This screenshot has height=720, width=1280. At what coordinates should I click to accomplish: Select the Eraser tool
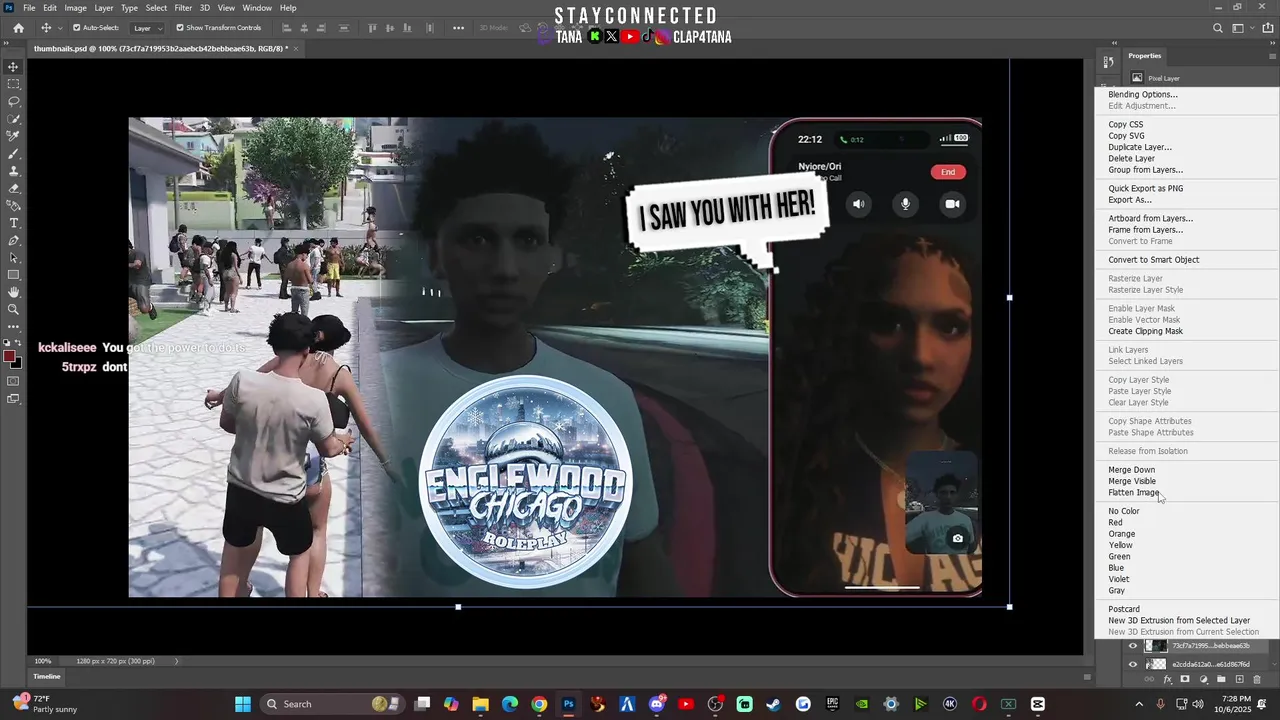coord(13,188)
